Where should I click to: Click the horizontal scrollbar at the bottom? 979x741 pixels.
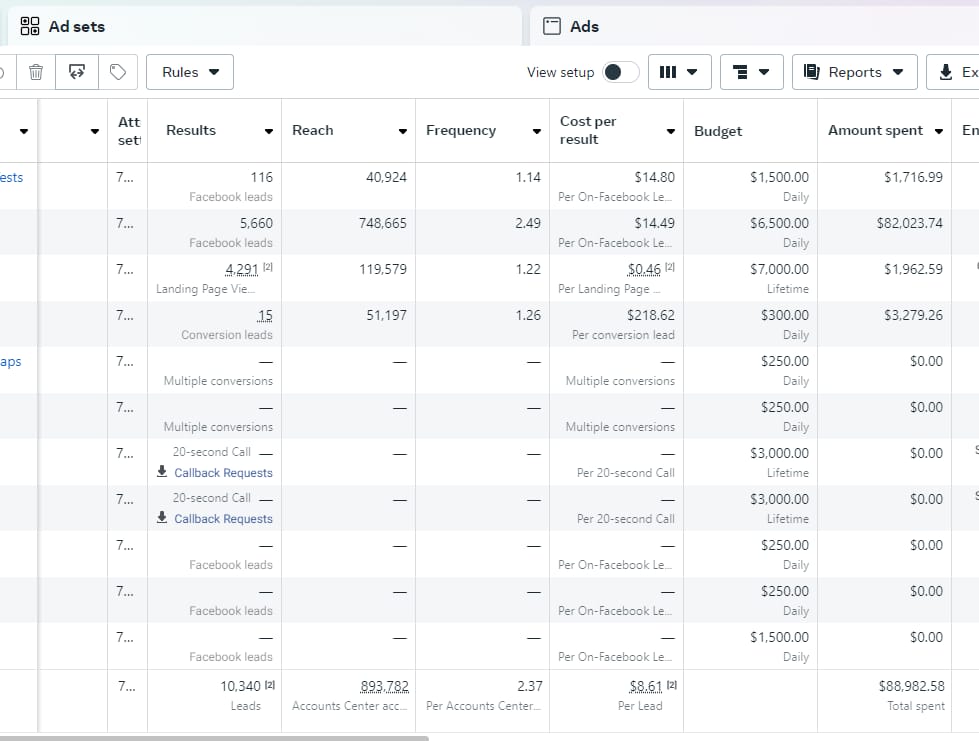point(214,739)
